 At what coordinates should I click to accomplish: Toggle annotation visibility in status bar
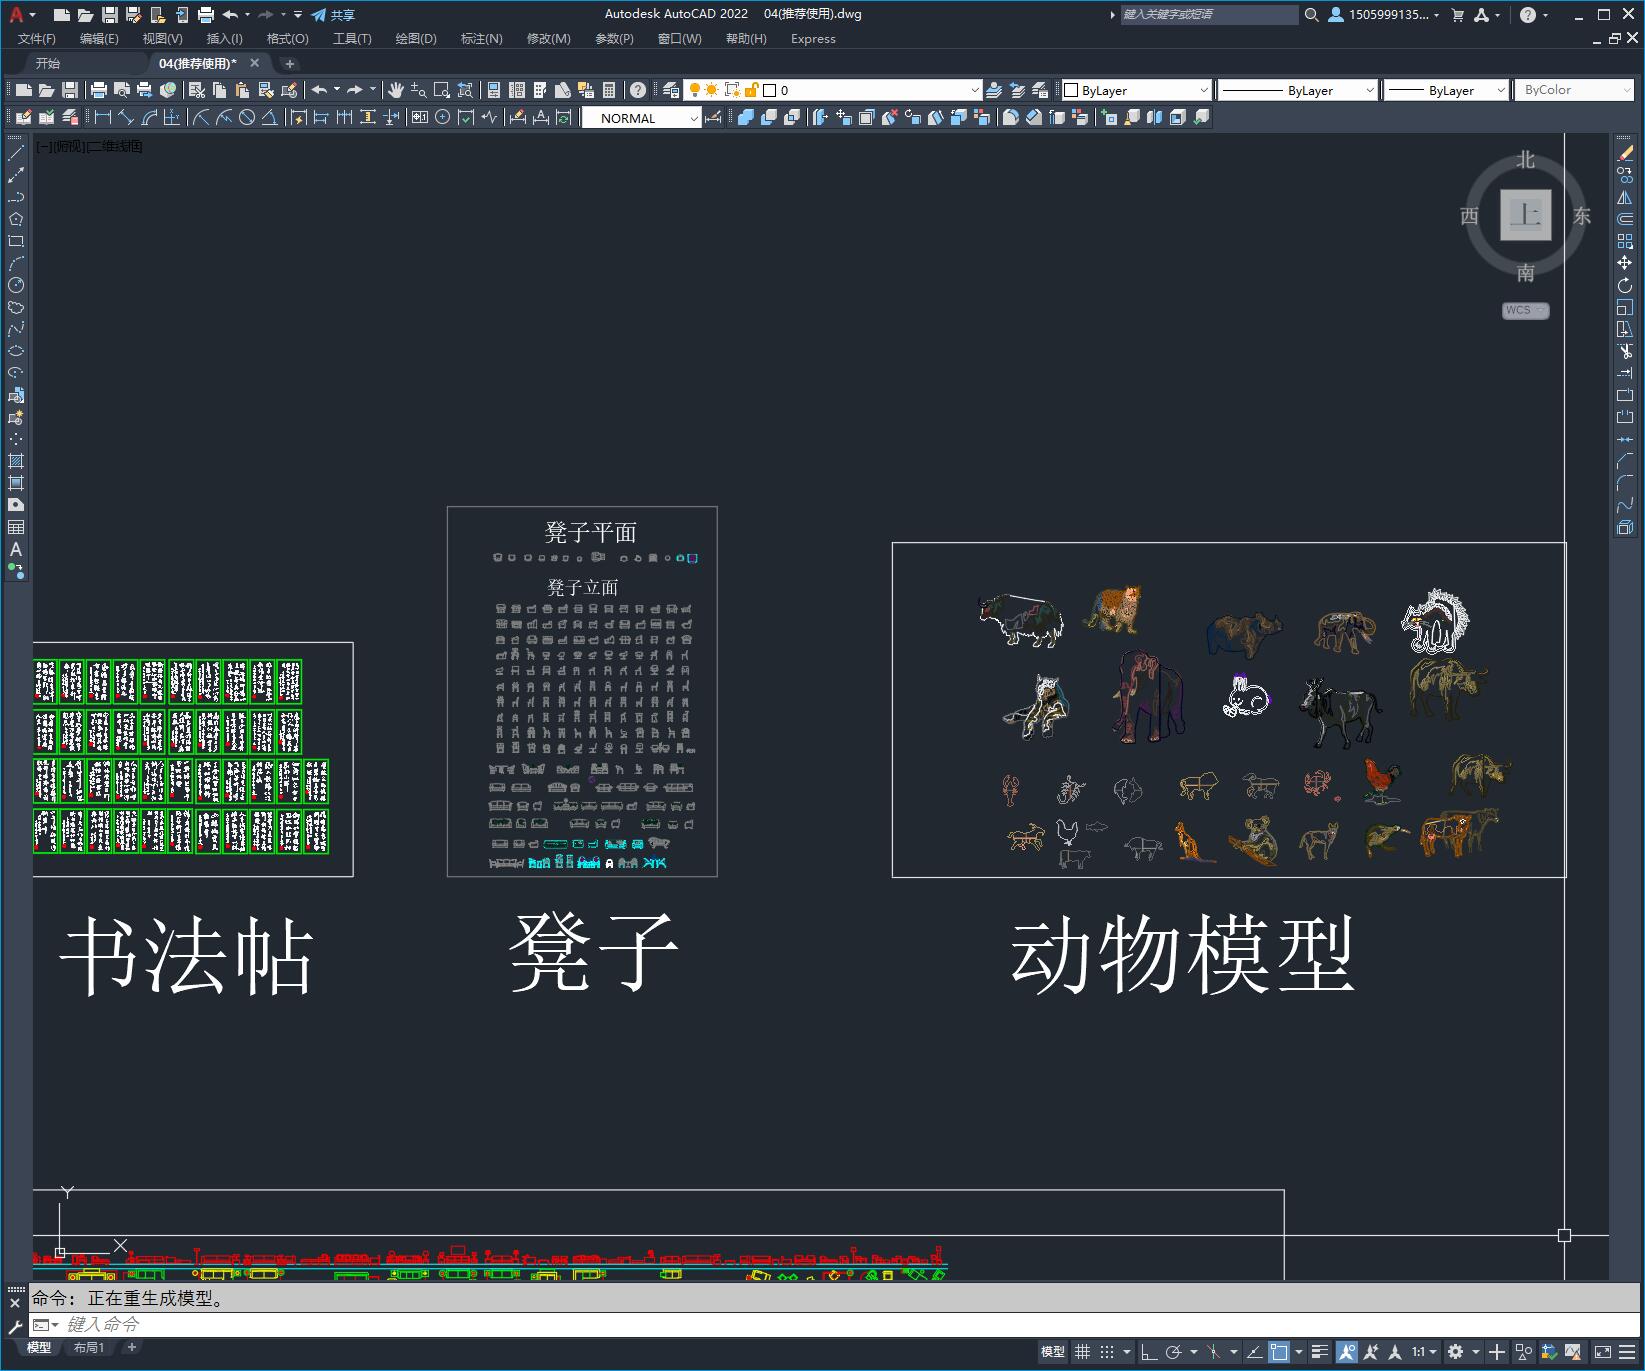1347,1352
